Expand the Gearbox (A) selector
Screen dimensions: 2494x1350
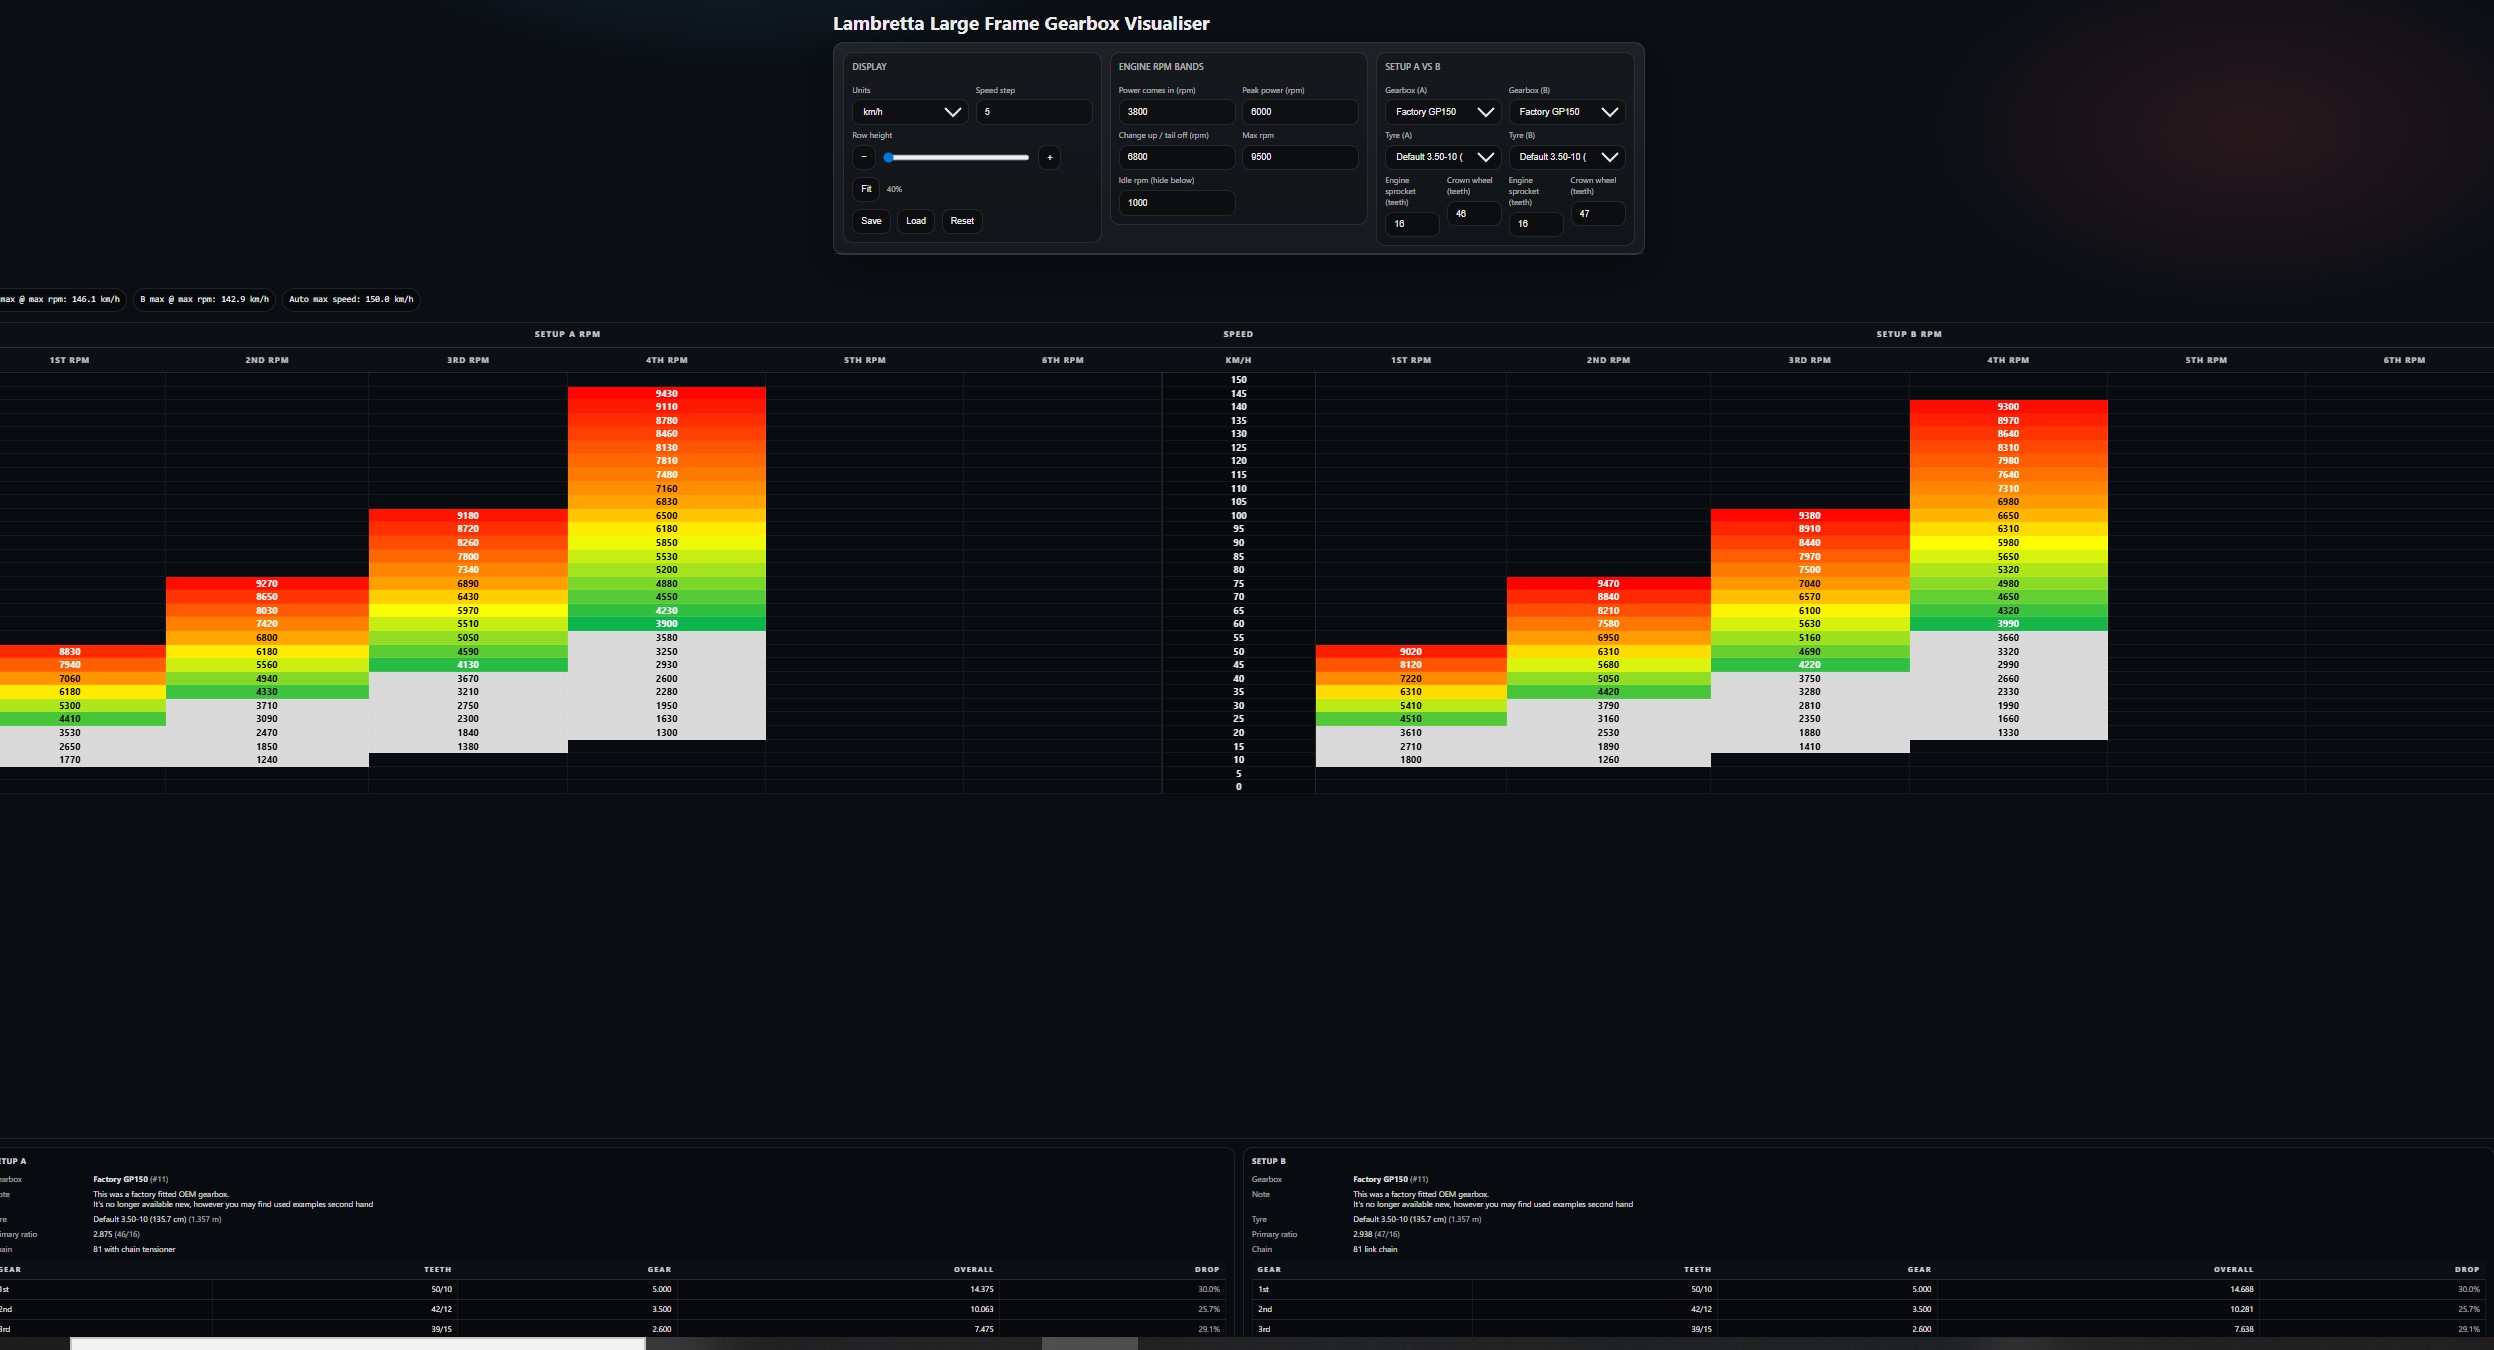[x=1442, y=112]
